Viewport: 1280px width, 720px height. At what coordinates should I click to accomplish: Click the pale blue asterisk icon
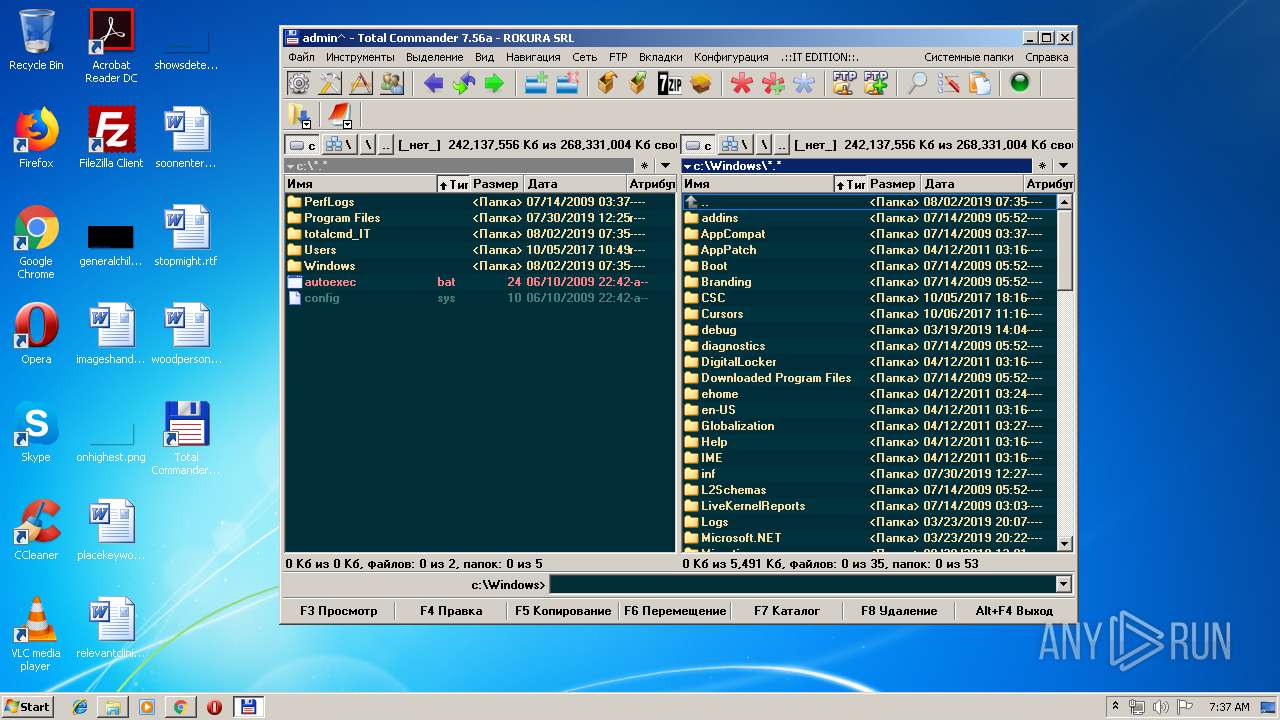pos(804,83)
